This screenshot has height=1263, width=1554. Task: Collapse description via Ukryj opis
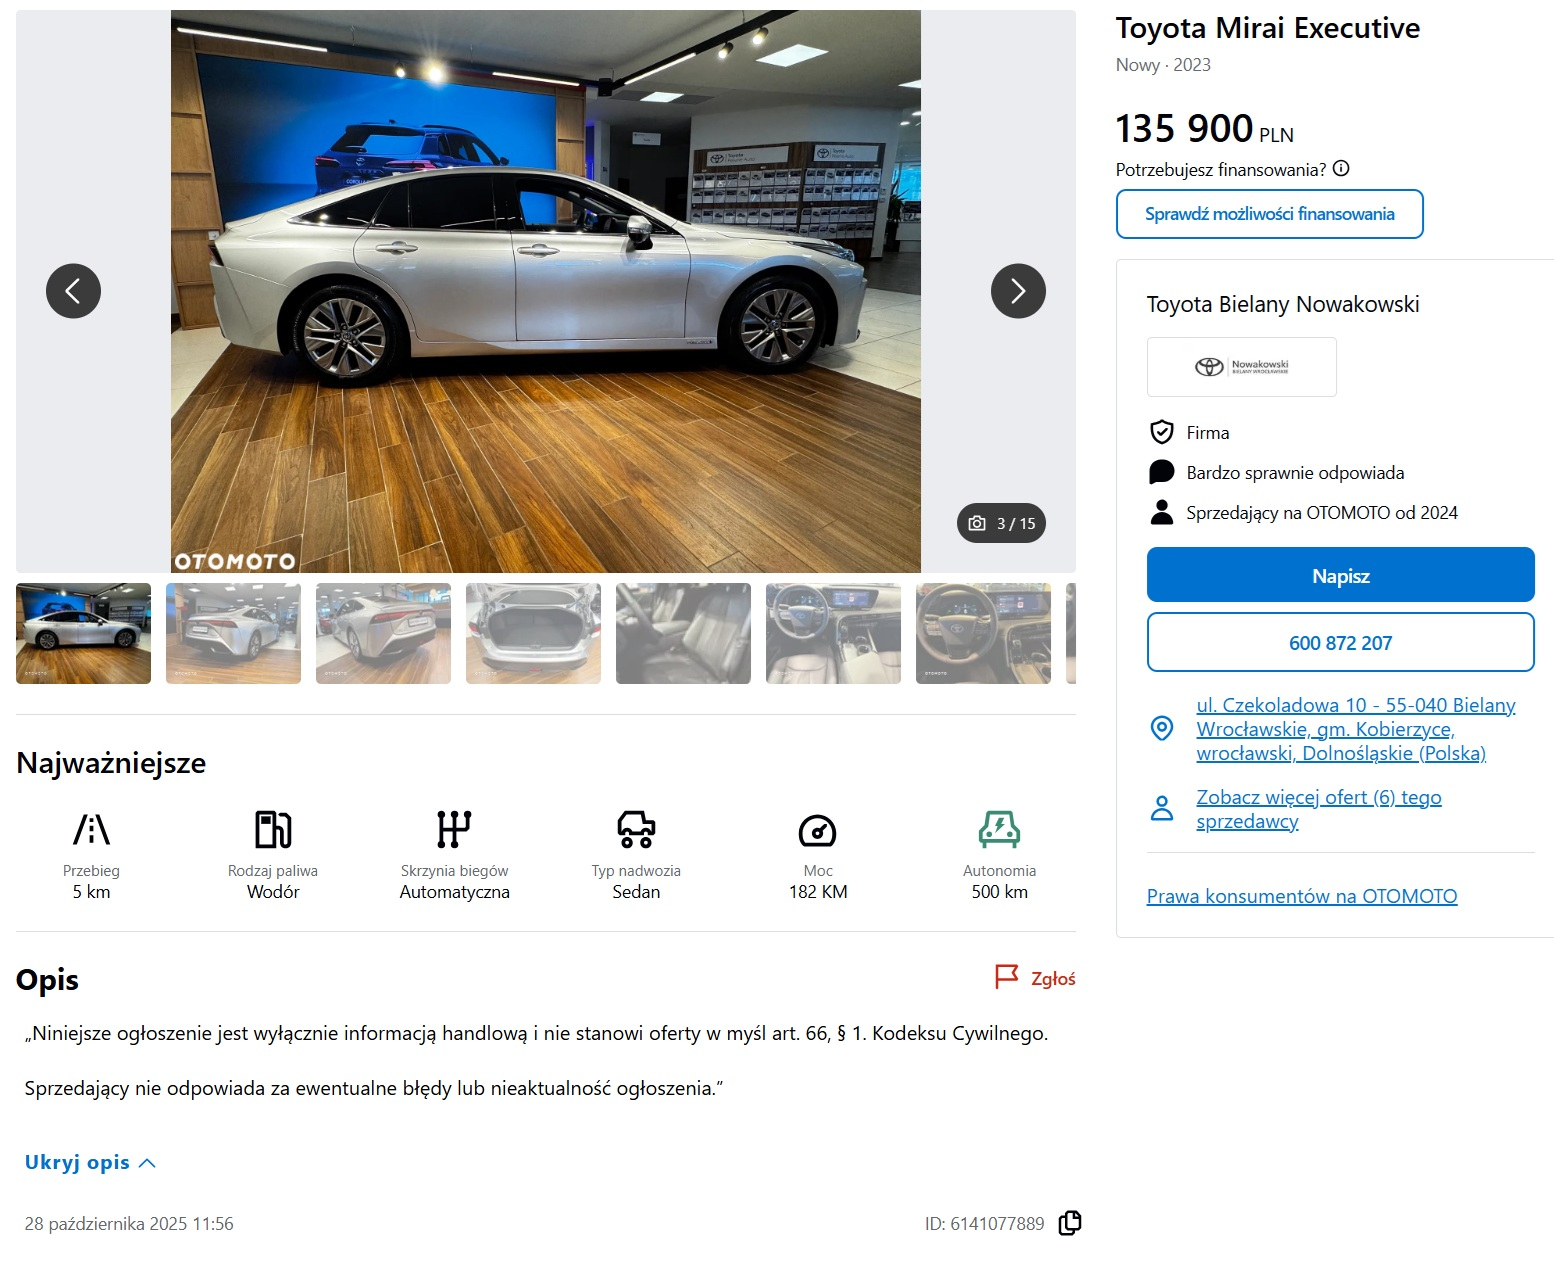pyautogui.click(x=90, y=1162)
